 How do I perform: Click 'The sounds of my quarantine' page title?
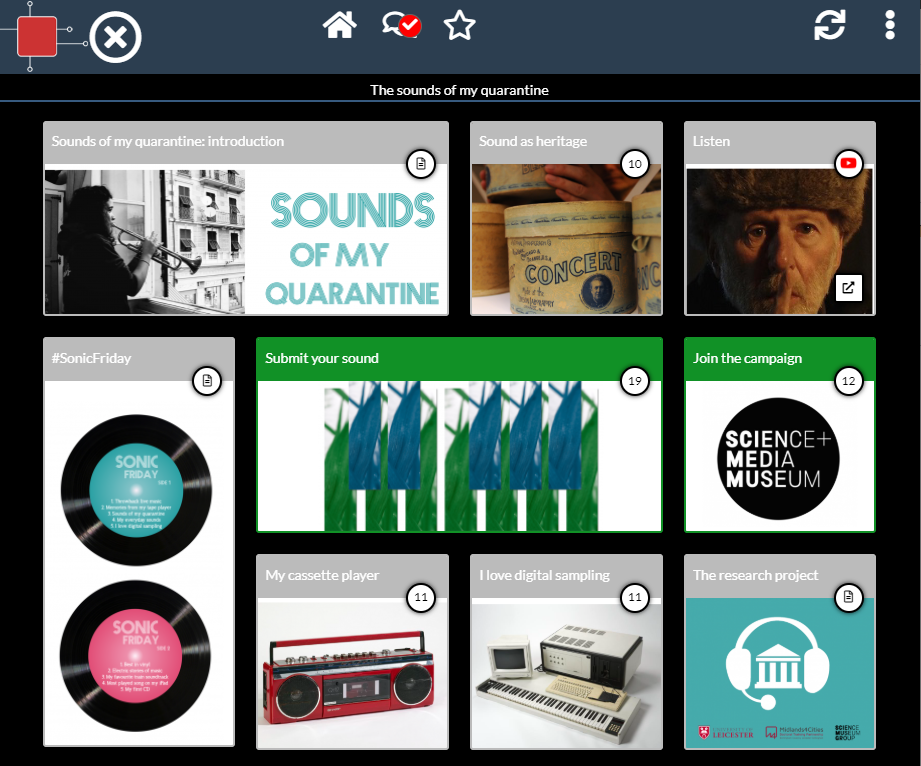[459, 90]
